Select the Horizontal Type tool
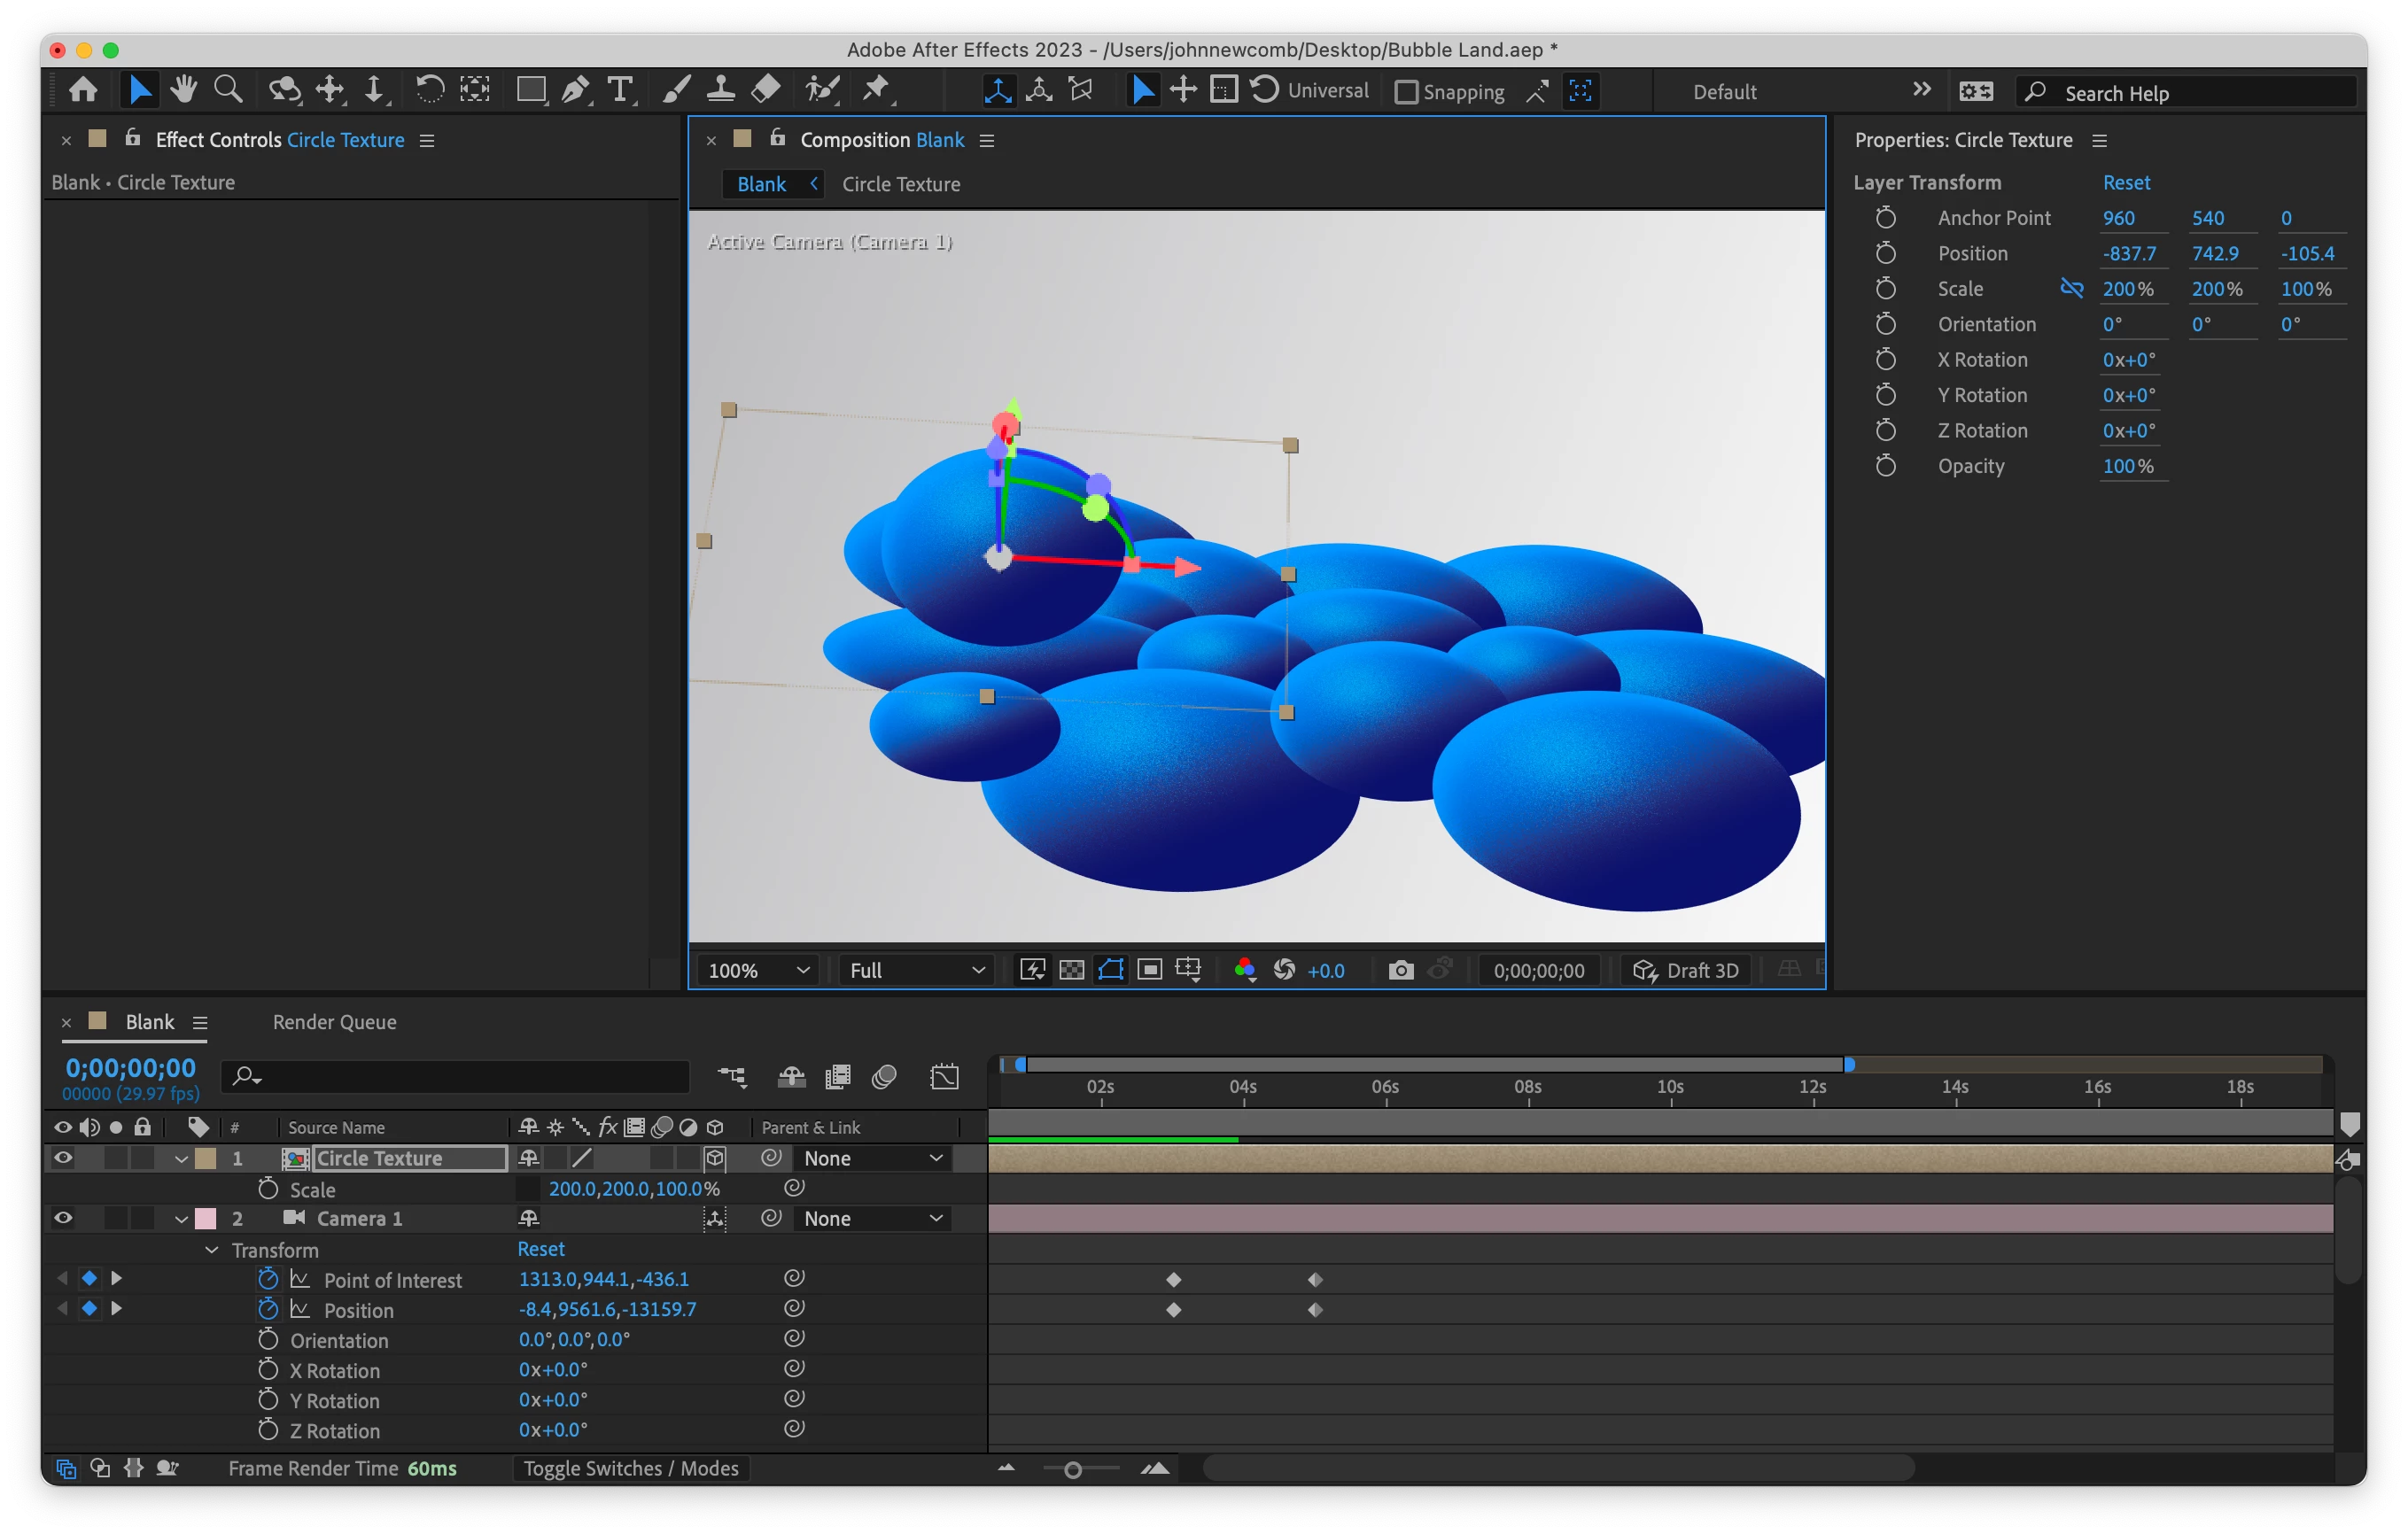Viewport: 2408px width, 1534px height. [620, 90]
